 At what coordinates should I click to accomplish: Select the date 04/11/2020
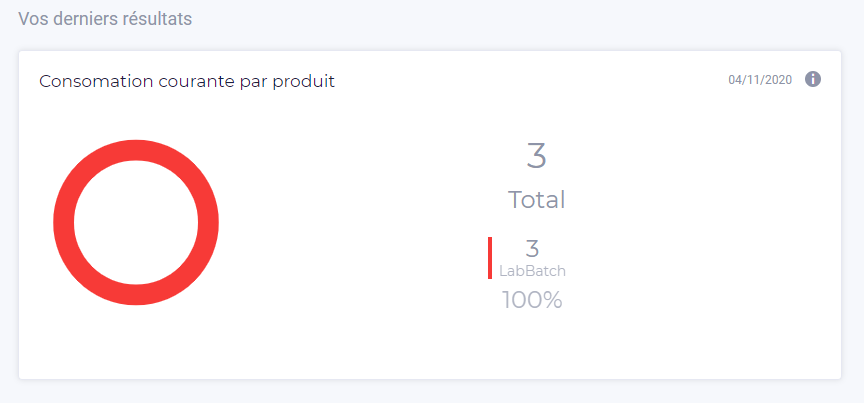click(x=760, y=80)
